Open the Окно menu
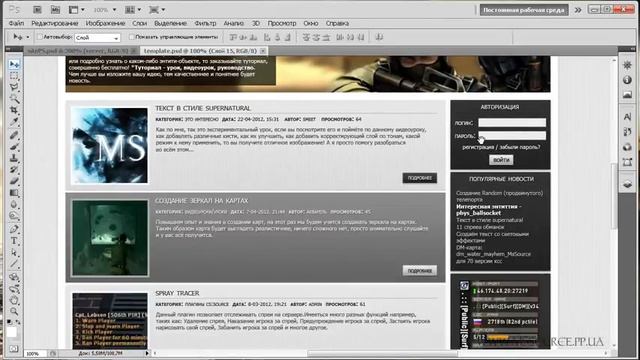 tap(311, 23)
